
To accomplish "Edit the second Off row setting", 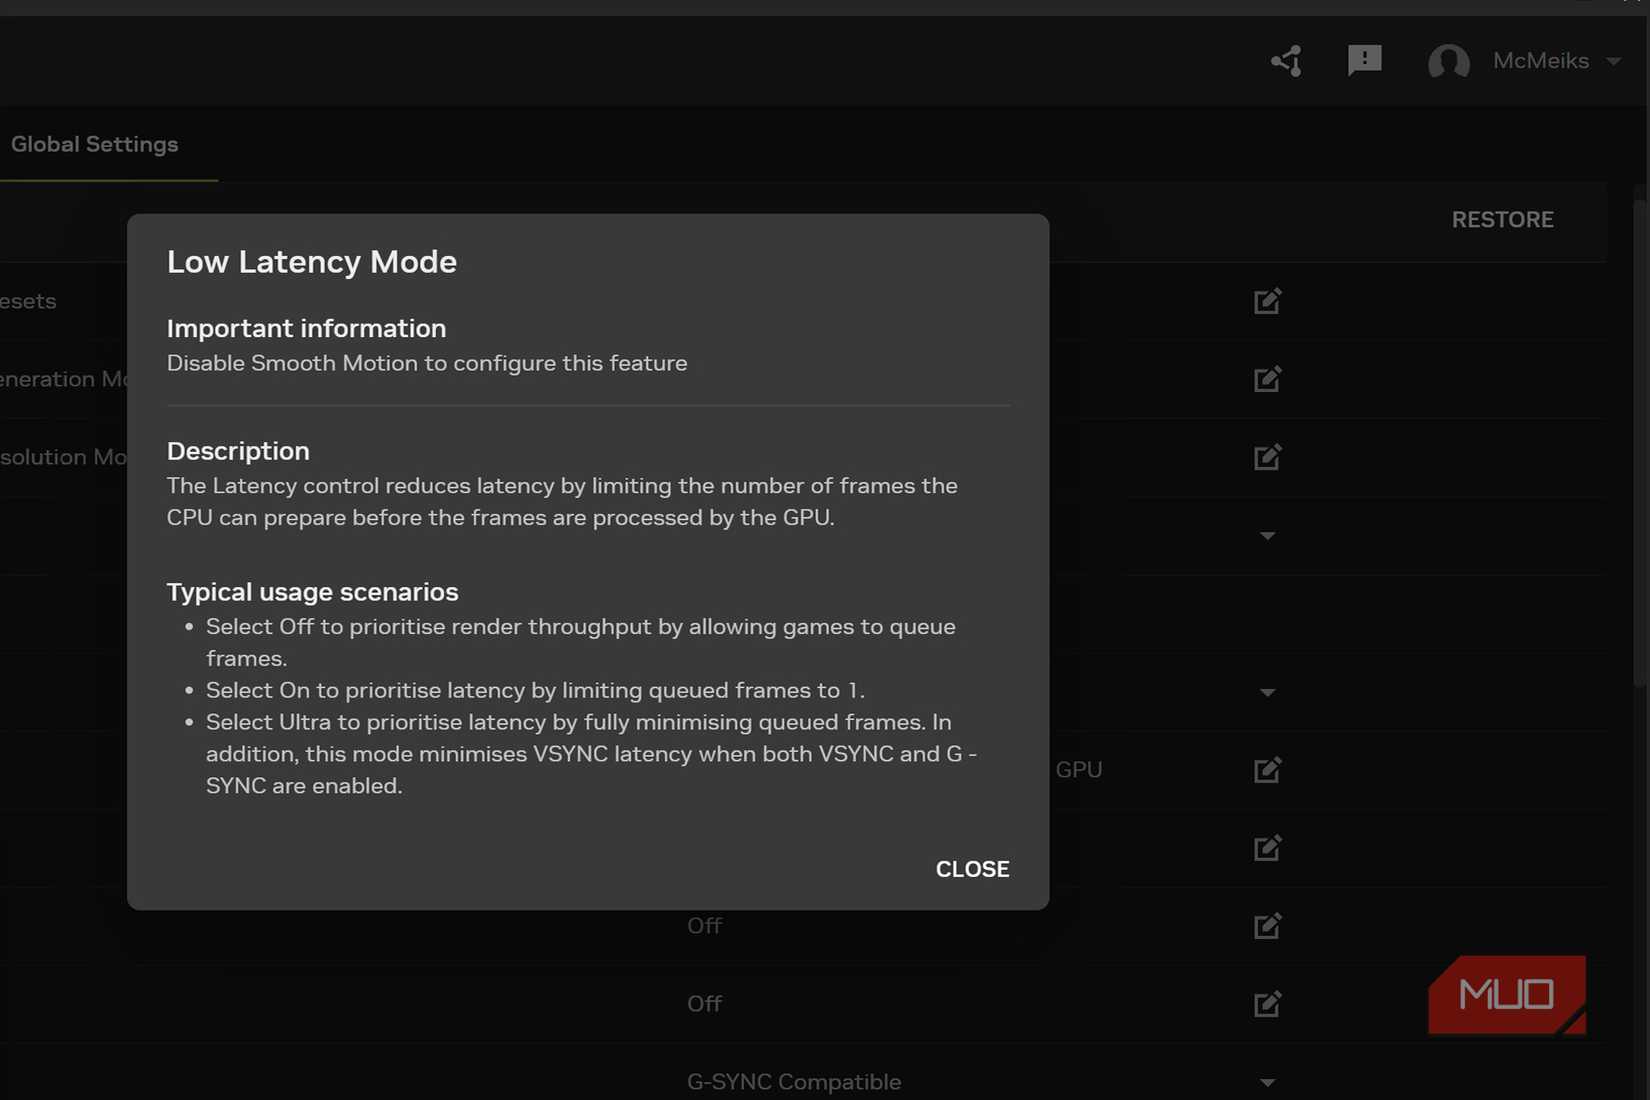I will point(1267,1004).
